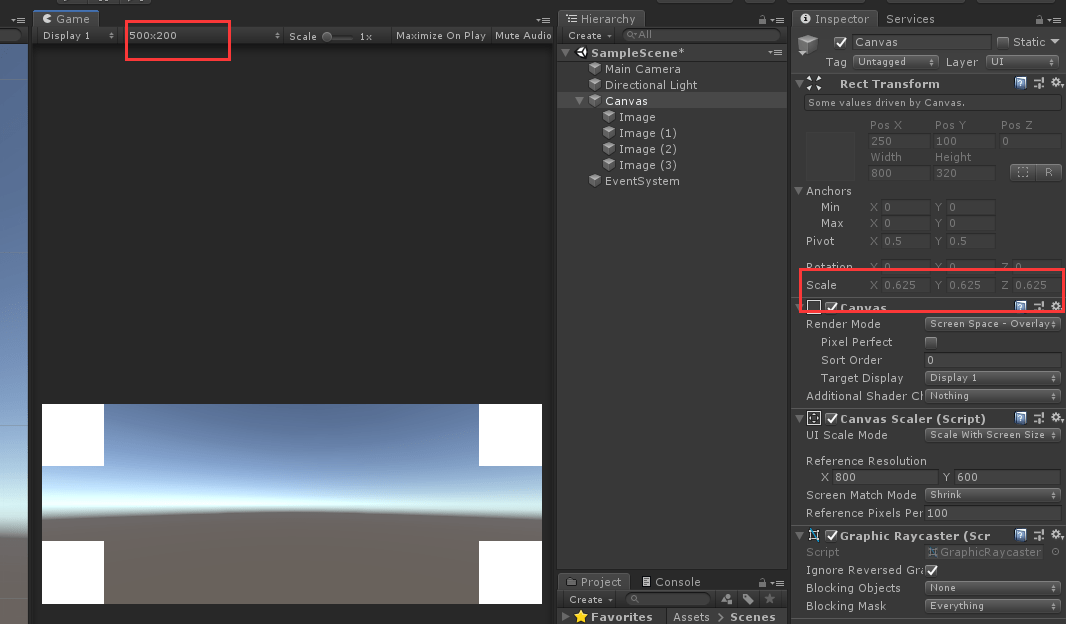Disable the Canvas Scaler component checkbox

(831, 418)
